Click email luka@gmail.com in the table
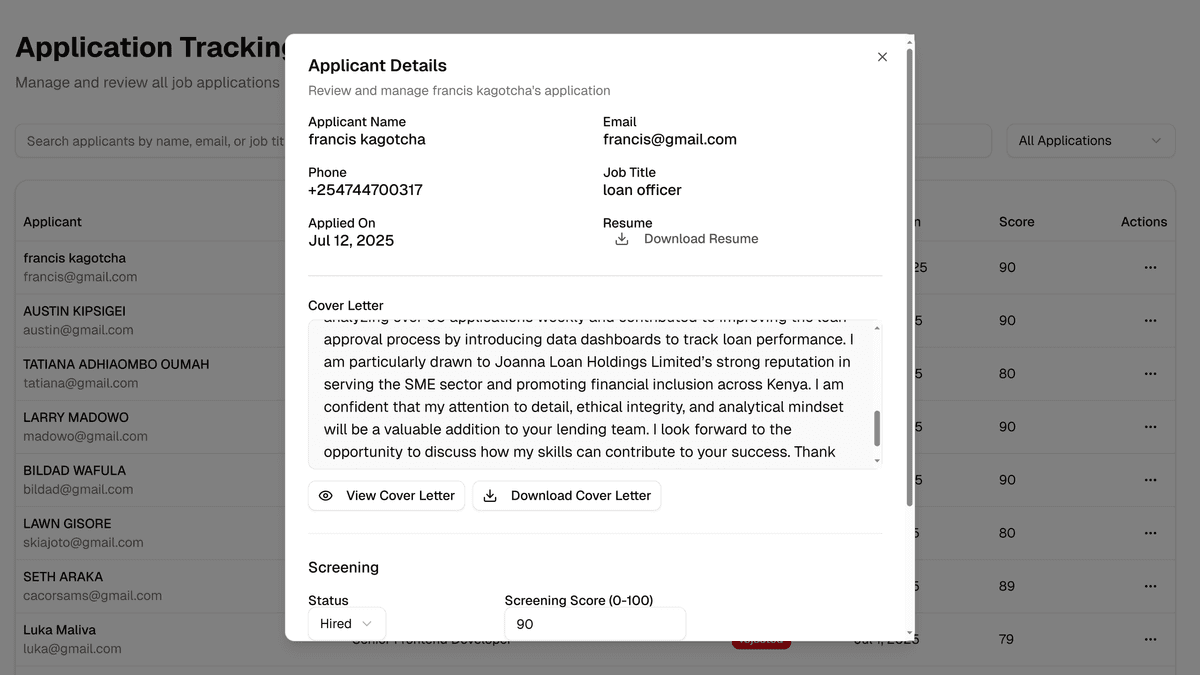 coord(72,648)
